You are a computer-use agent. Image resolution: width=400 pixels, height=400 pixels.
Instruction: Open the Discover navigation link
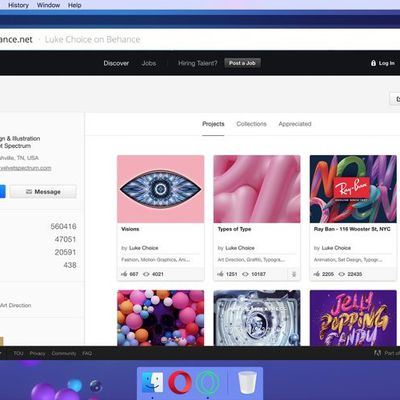click(116, 63)
